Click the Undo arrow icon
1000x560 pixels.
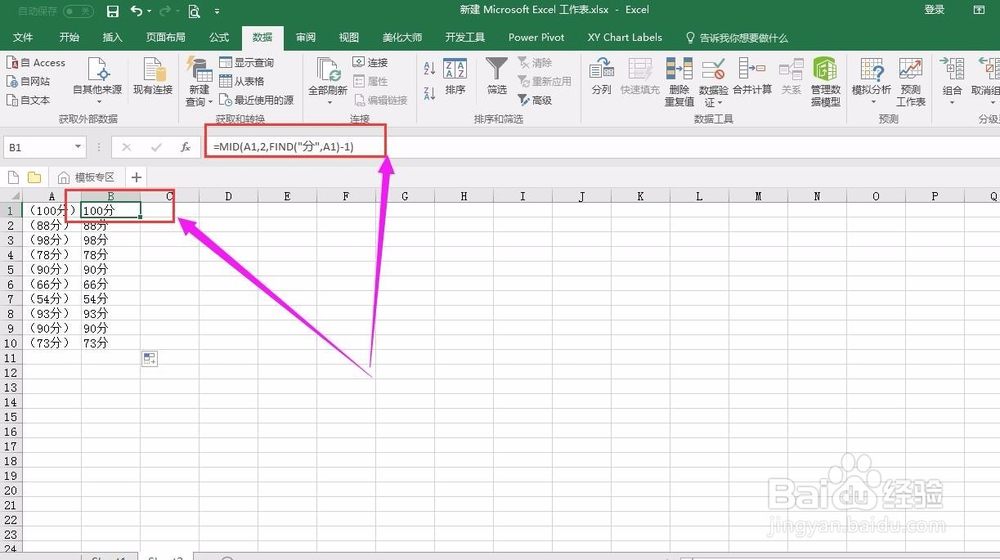click(136, 11)
